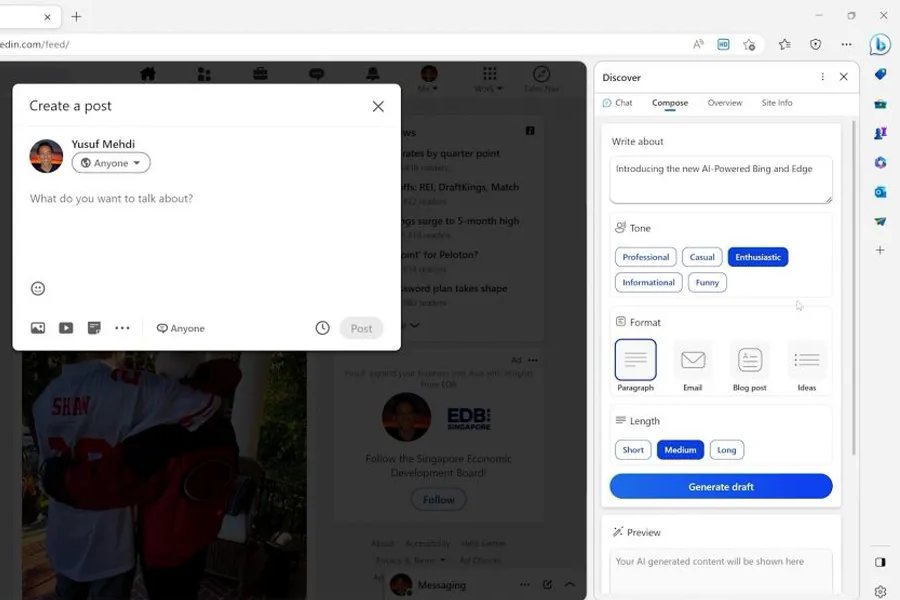Open the LinkedIn My Network icon

(x=204, y=74)
